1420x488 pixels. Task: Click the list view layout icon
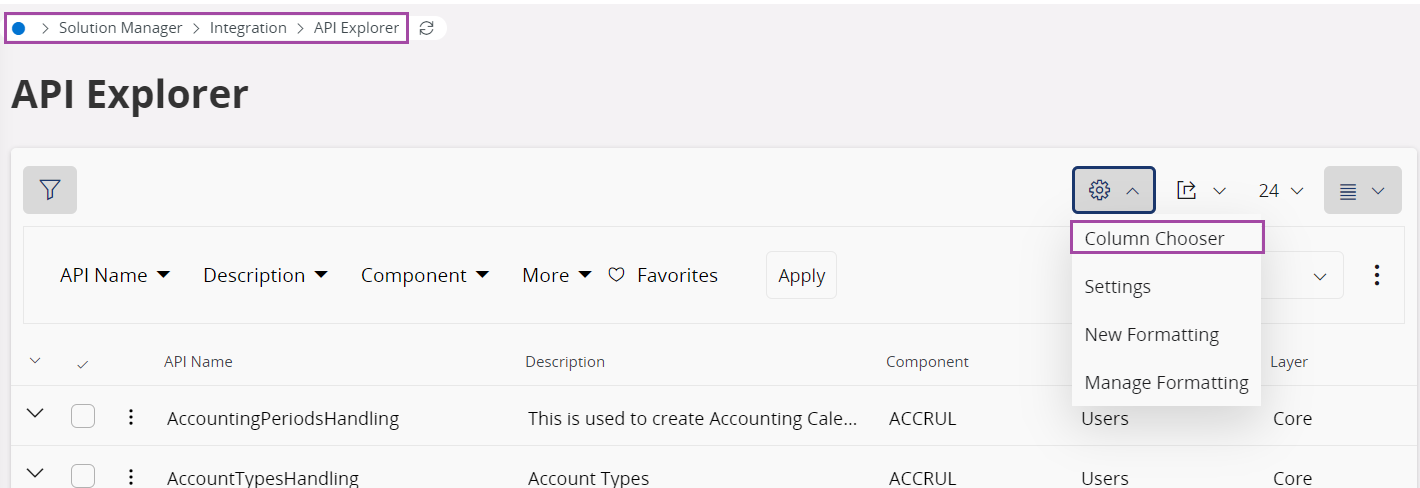[x=1348, y=191]
